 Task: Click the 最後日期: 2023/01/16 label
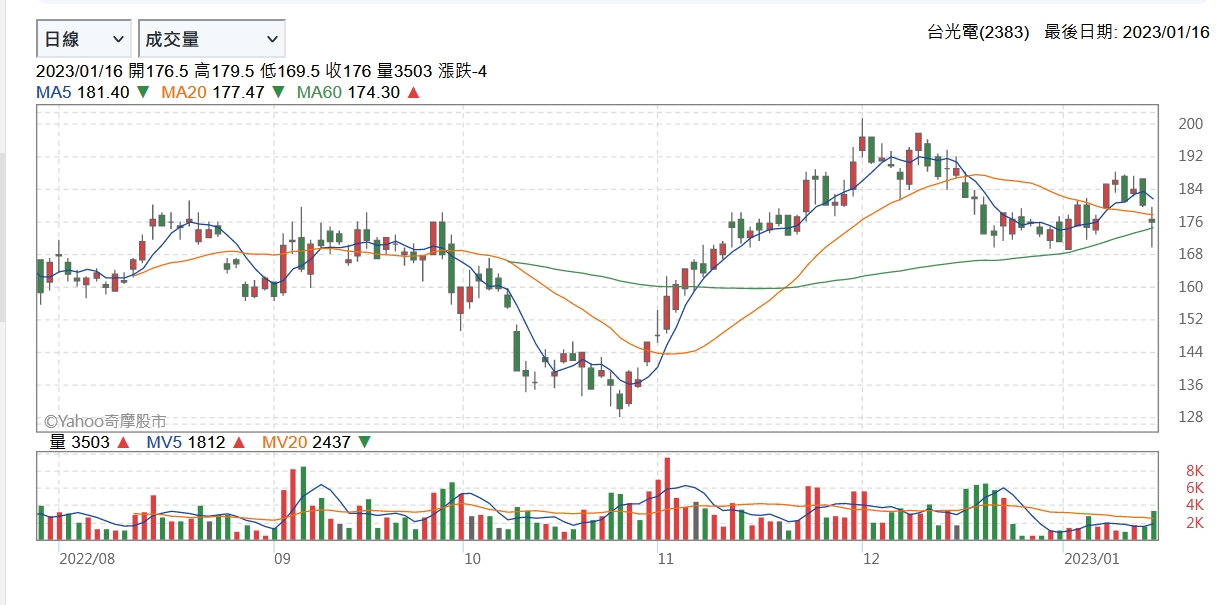point(1126,32)
